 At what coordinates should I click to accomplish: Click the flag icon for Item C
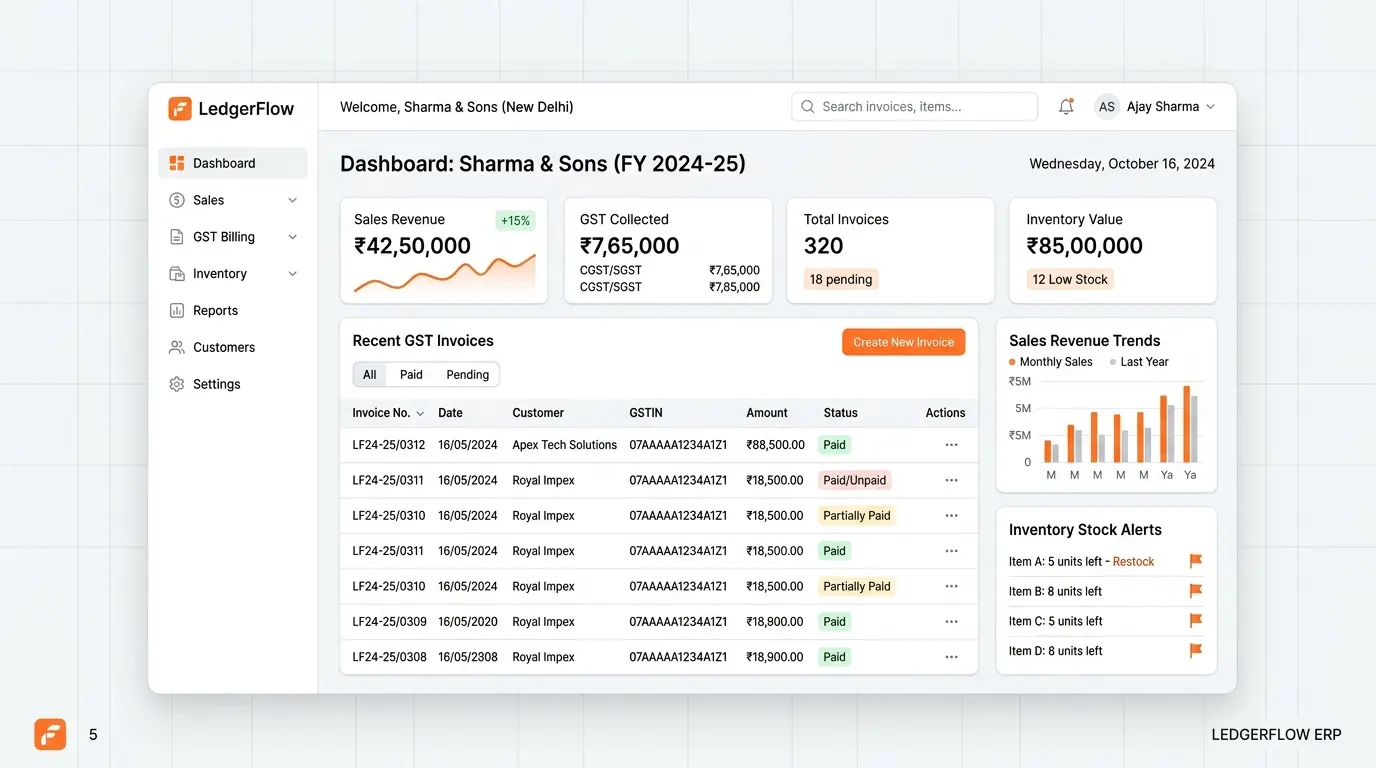[1195, 621]
